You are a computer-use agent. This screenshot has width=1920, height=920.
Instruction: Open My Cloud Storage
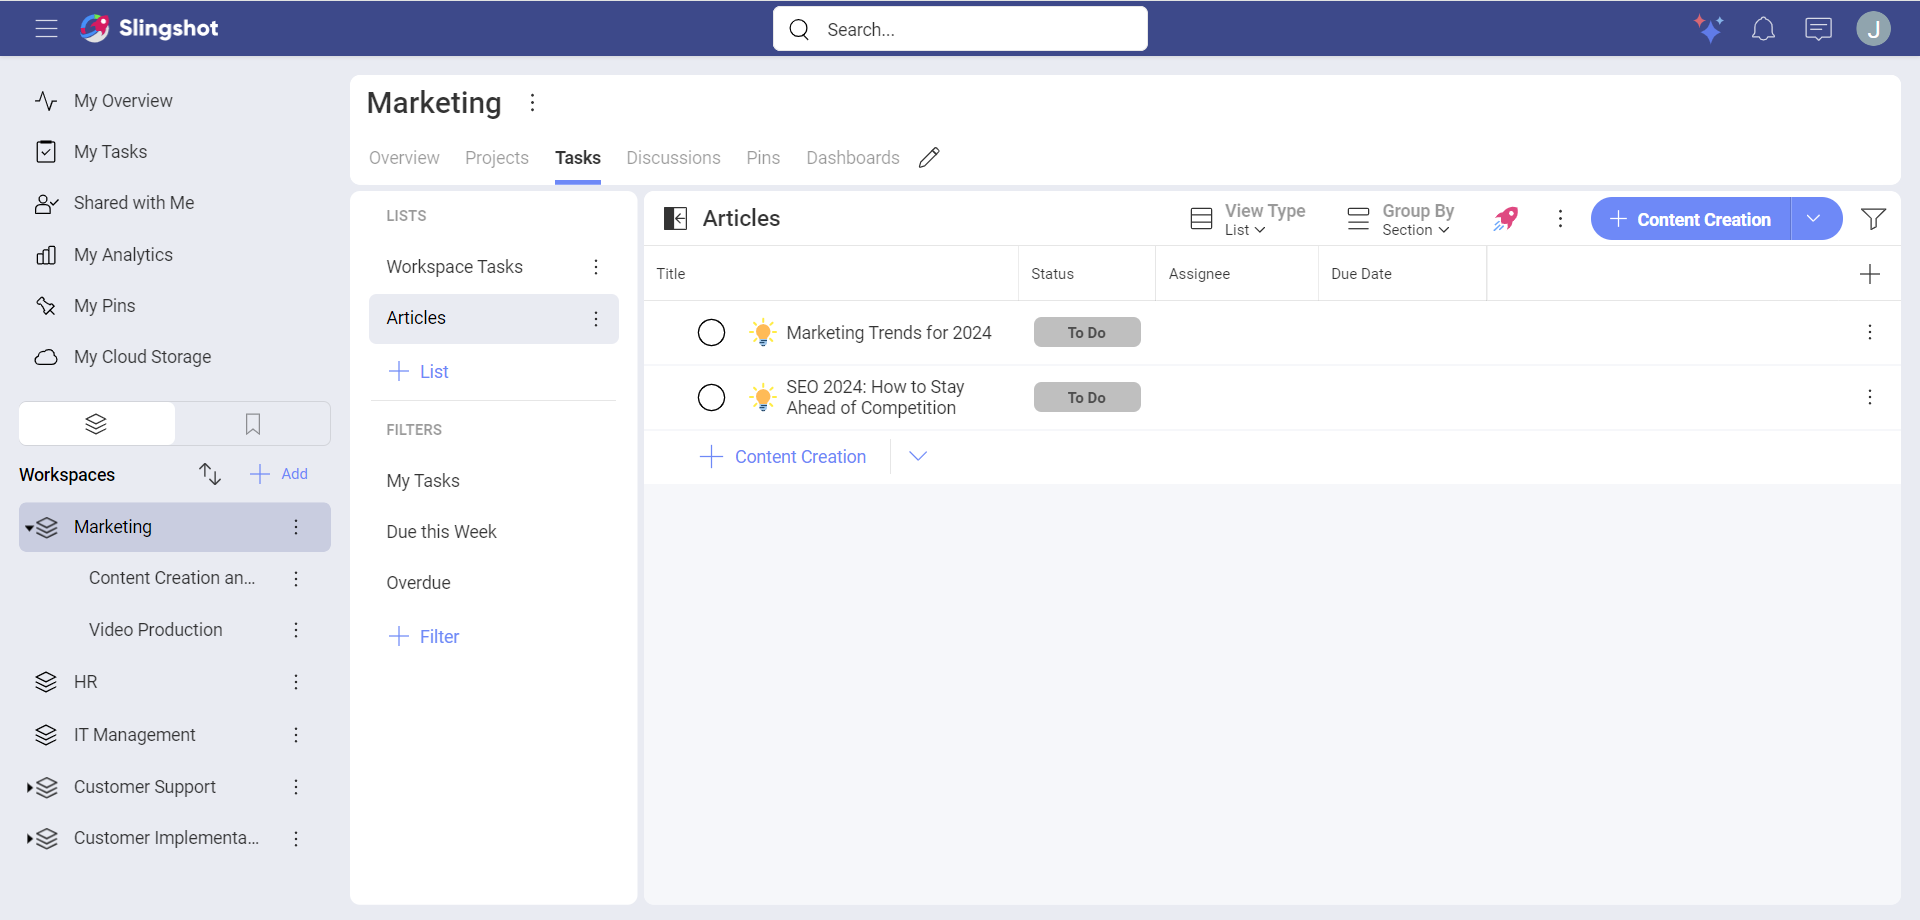click(x=142, y=357)
